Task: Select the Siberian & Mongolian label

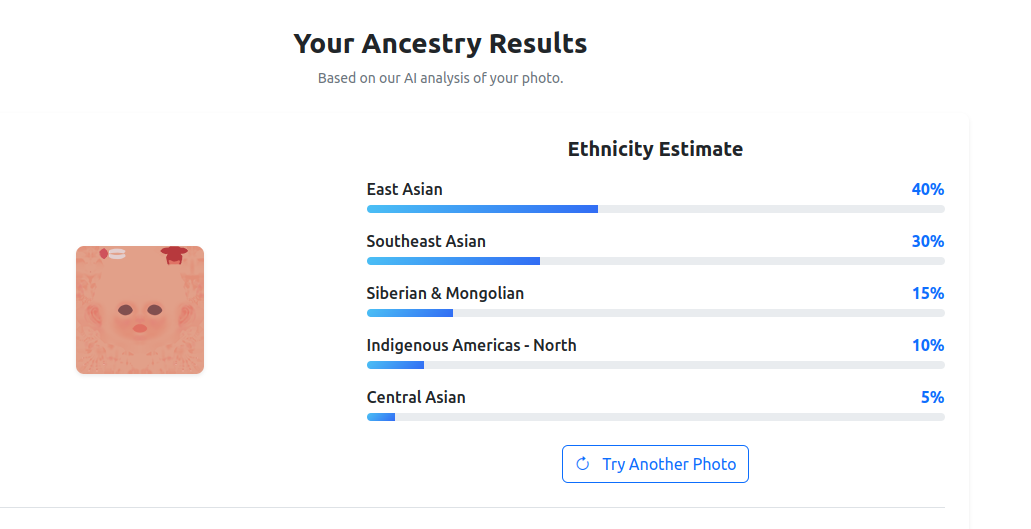Action: 445,293
